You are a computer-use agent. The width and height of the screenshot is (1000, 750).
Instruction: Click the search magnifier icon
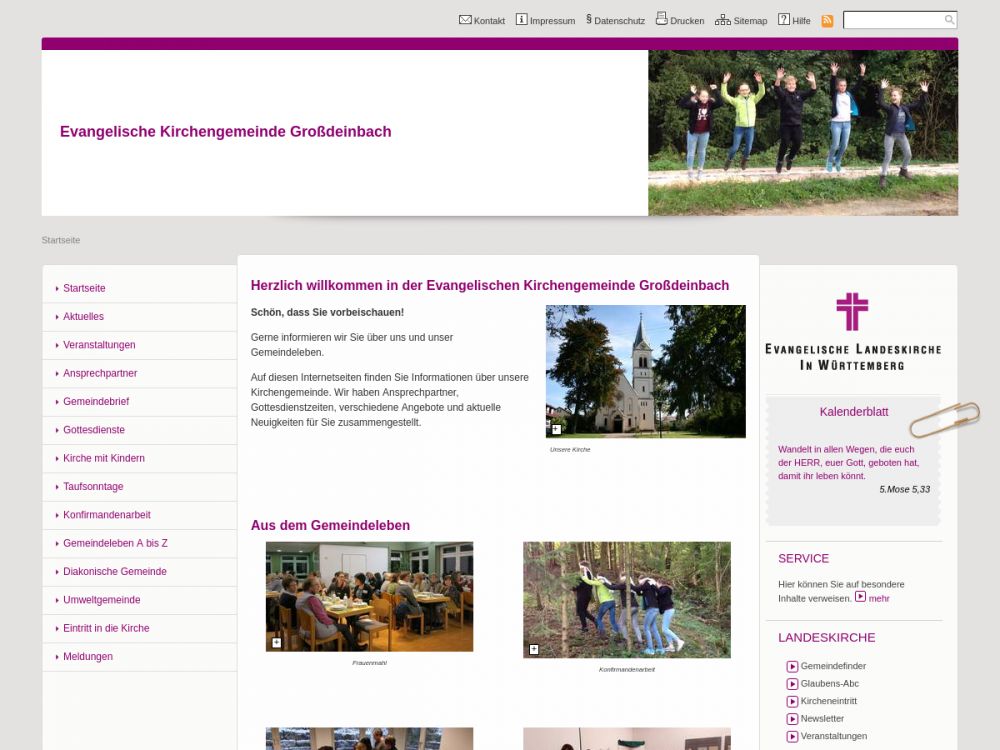[949, 20]
